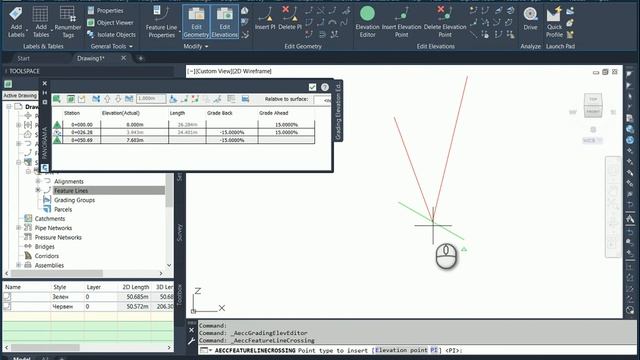The image size is (640, 360).
Task: Select Catchments tree item
Action: coord(49,219)
